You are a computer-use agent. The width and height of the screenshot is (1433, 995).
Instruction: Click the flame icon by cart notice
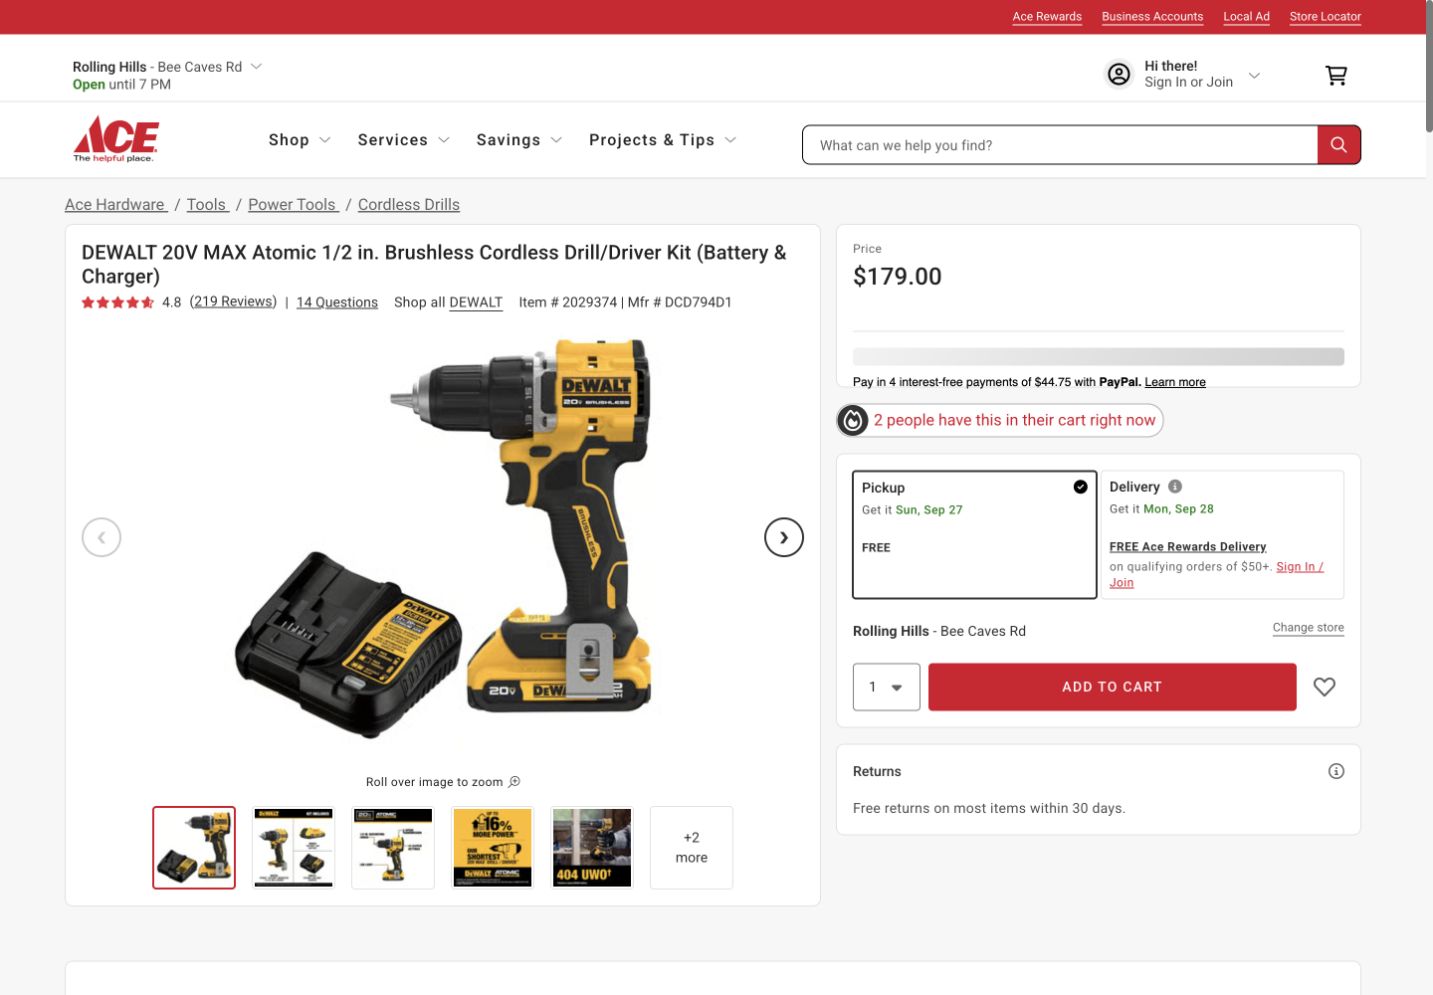coord(852,420)
